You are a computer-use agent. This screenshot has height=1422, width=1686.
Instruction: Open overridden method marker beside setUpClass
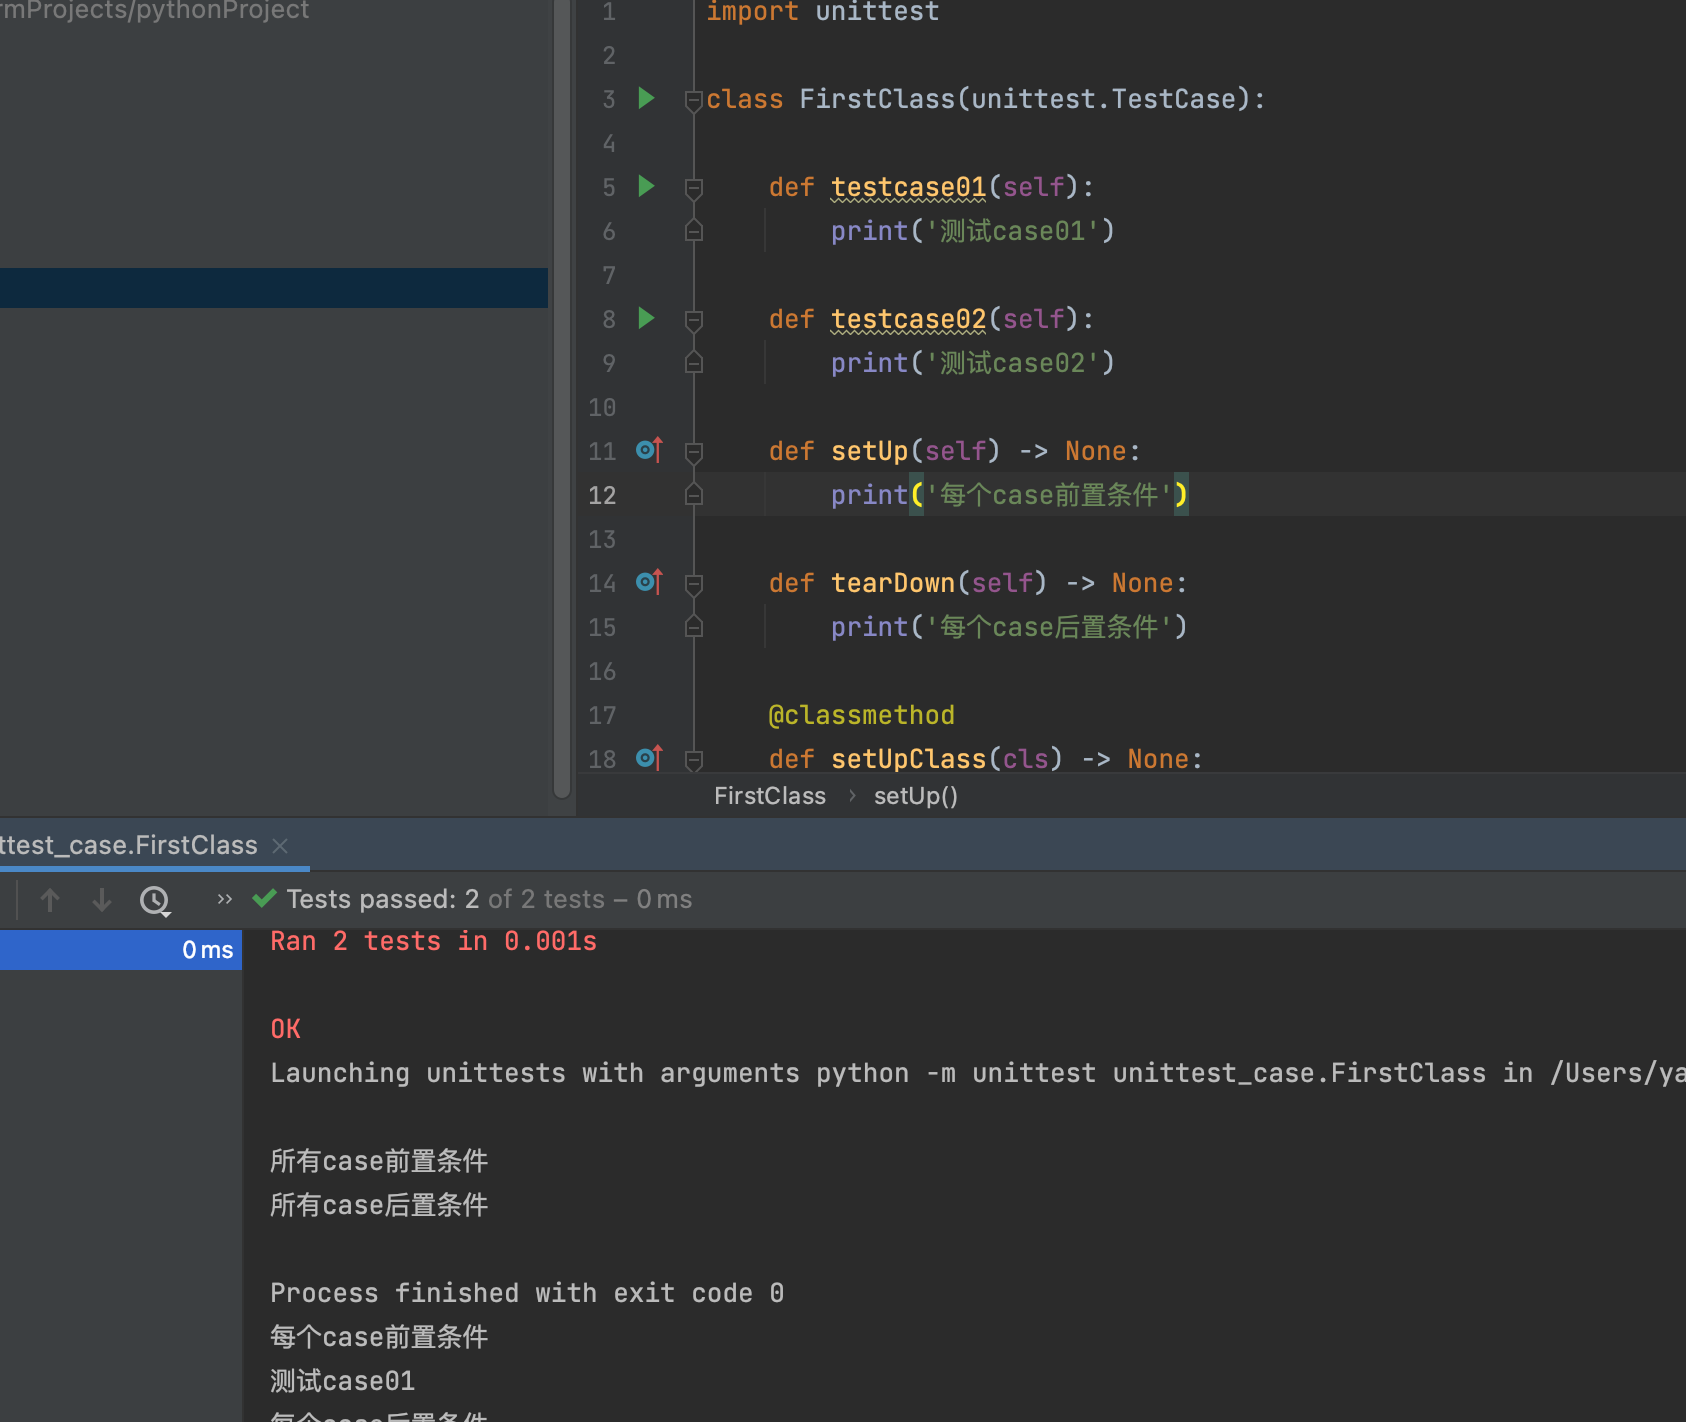point(649,758)
